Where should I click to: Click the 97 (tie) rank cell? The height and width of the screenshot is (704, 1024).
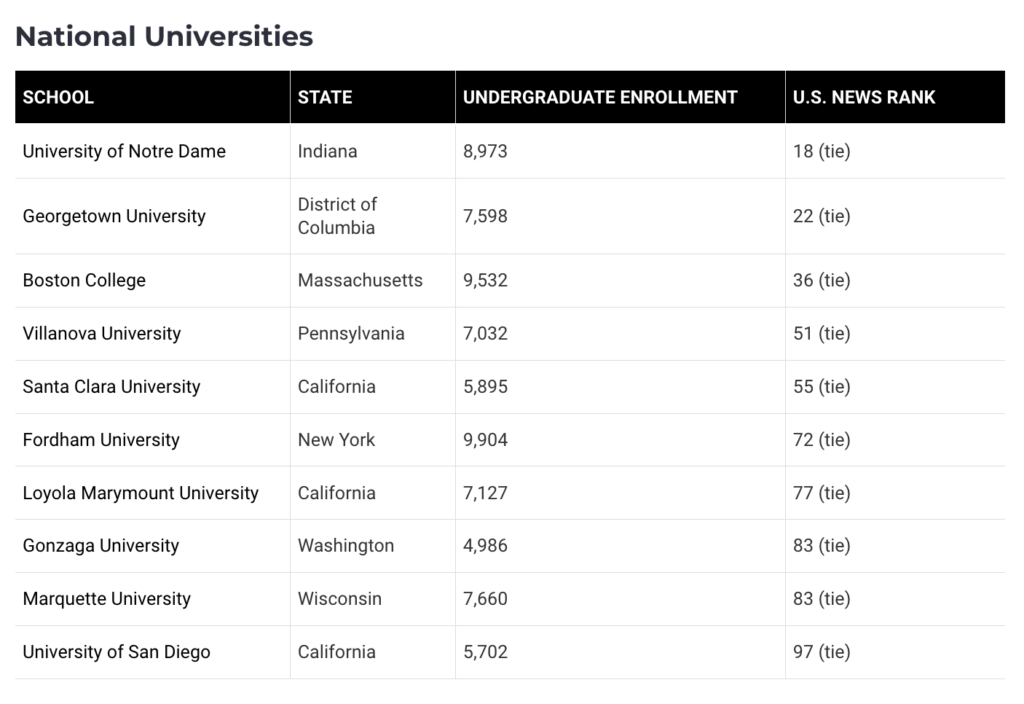[x=822, y=652]
